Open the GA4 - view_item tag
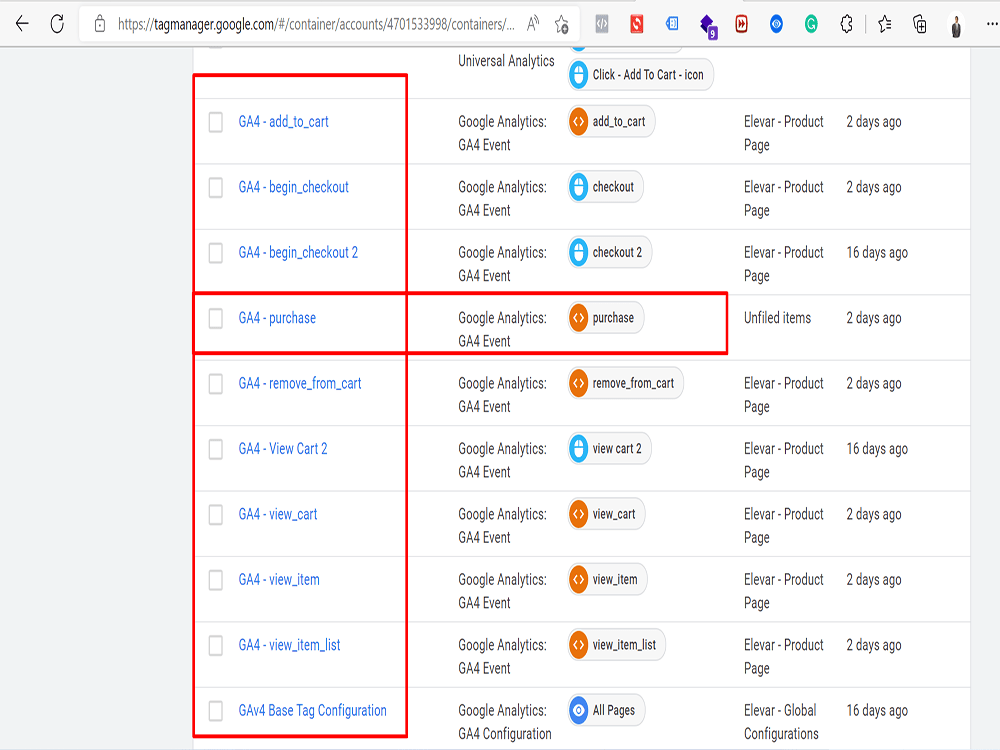1000x750 pixels. pyautogui.click(x=279, y=580)
